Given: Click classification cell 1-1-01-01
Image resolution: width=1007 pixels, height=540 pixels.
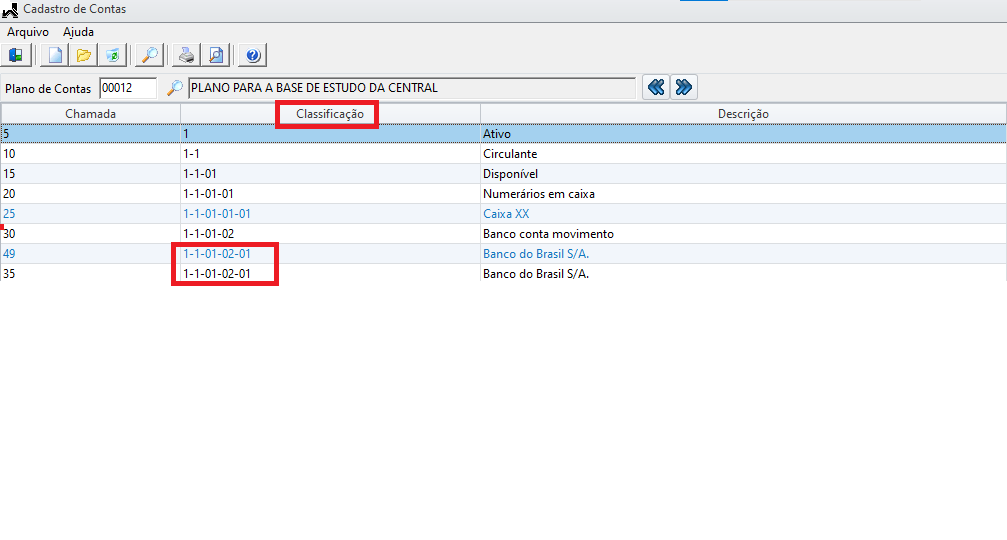Looking at the screenshot, I should click(x=330, y=193).
